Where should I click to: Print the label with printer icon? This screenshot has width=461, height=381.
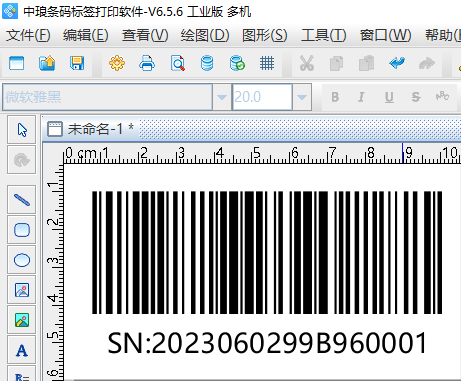(x=147, y=63)
